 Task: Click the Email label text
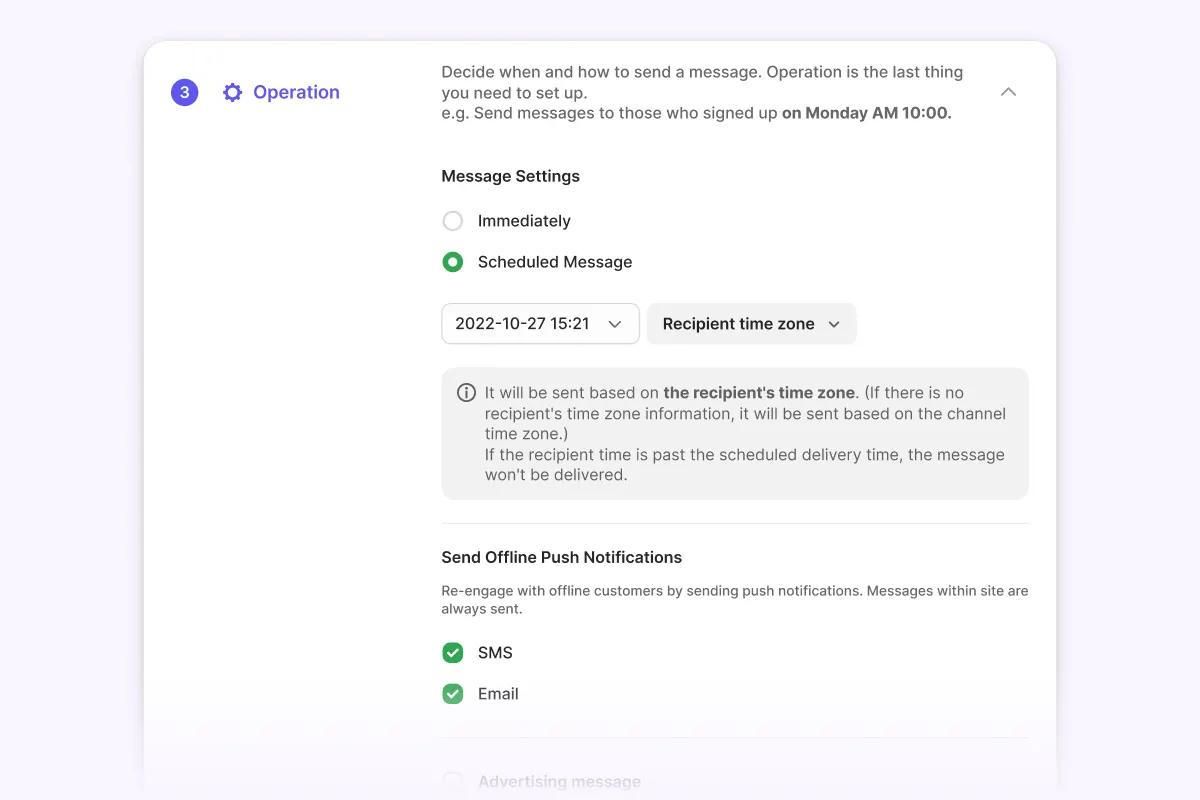click(498, 694)
